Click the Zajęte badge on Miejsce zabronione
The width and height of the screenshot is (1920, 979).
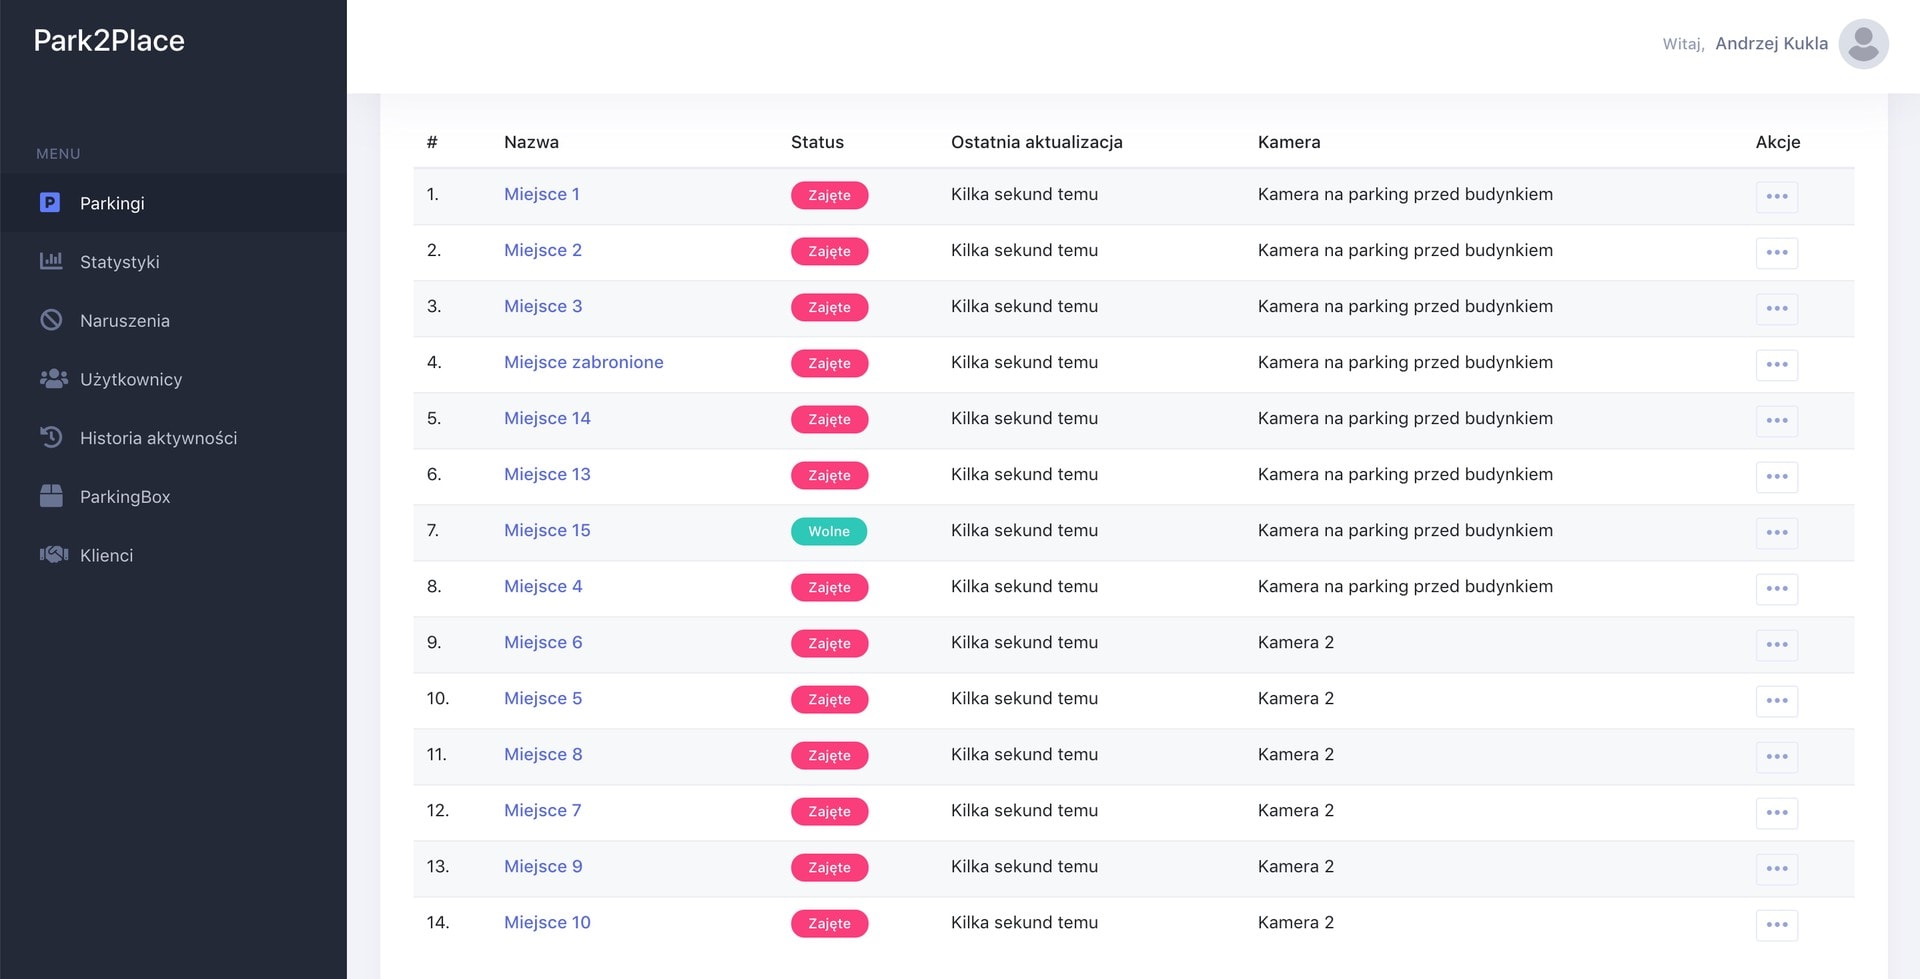(x=829, y=363)
